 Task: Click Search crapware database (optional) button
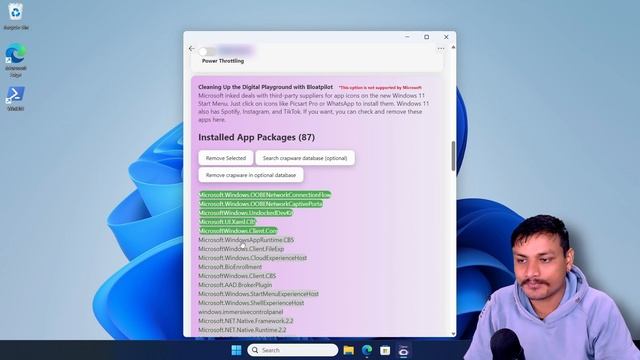click(305, 158)
